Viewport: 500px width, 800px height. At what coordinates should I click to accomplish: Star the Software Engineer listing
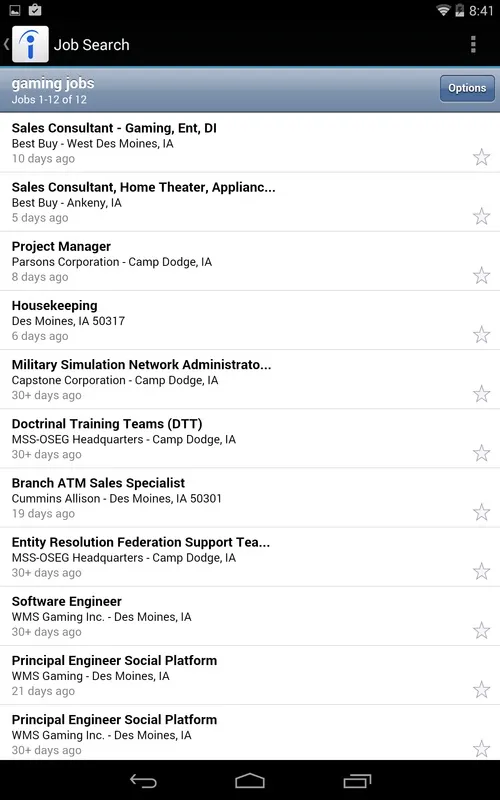(481, 631)
